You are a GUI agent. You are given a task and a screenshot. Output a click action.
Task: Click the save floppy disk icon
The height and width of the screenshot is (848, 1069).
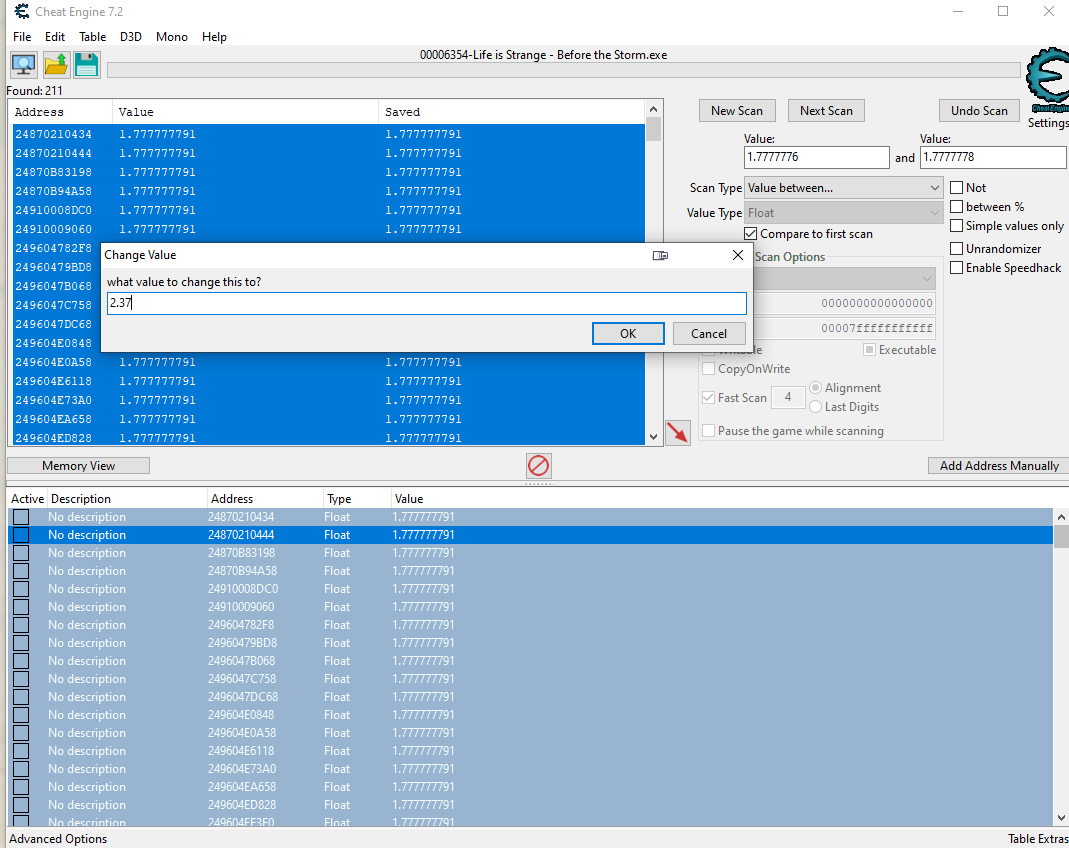[87, 65]
